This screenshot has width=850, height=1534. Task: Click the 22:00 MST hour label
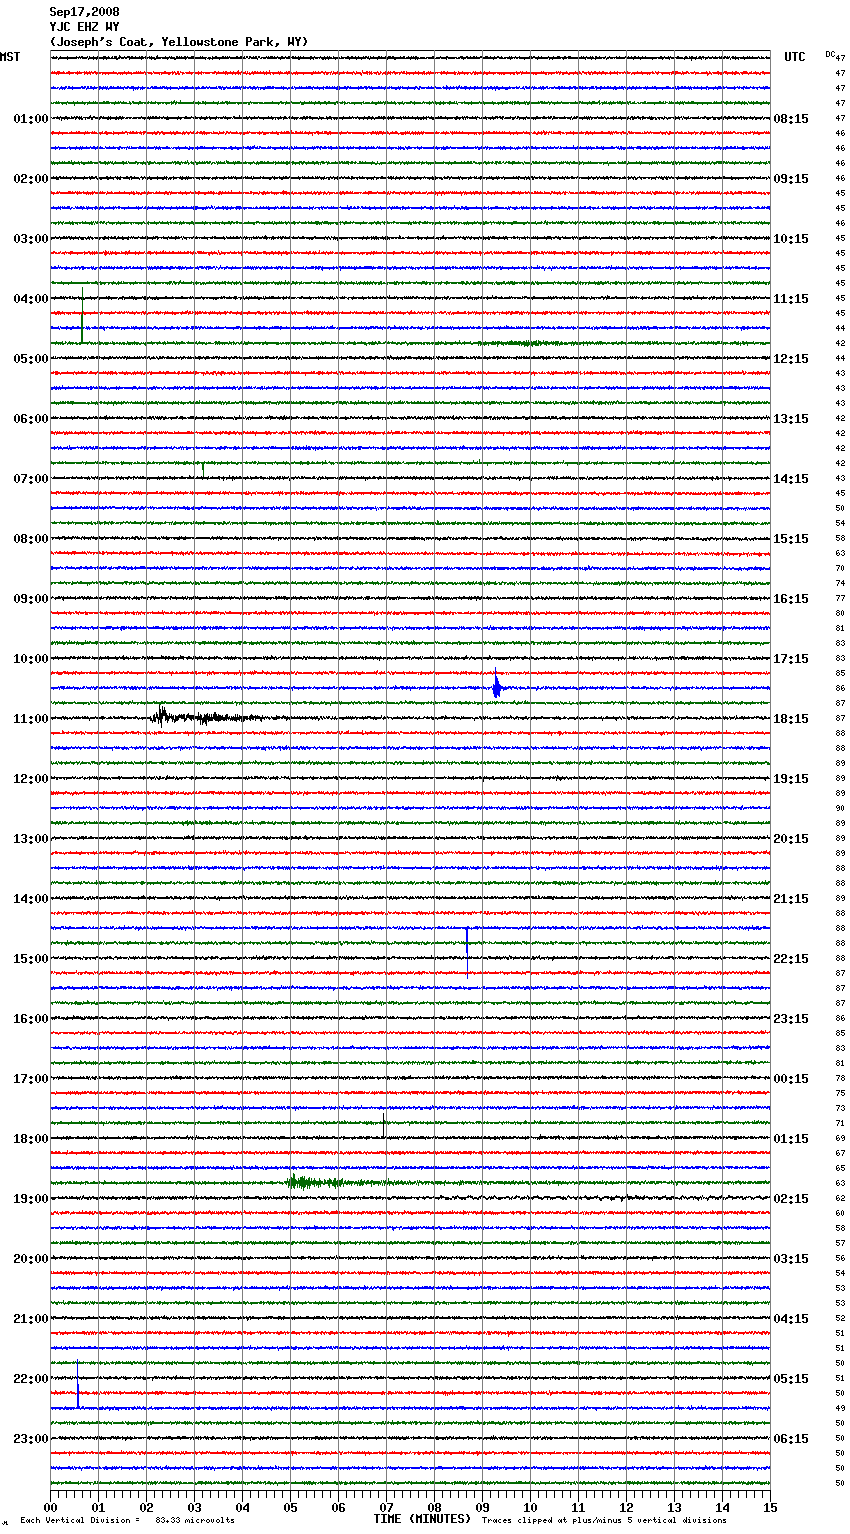click(x=31, y=1379)
